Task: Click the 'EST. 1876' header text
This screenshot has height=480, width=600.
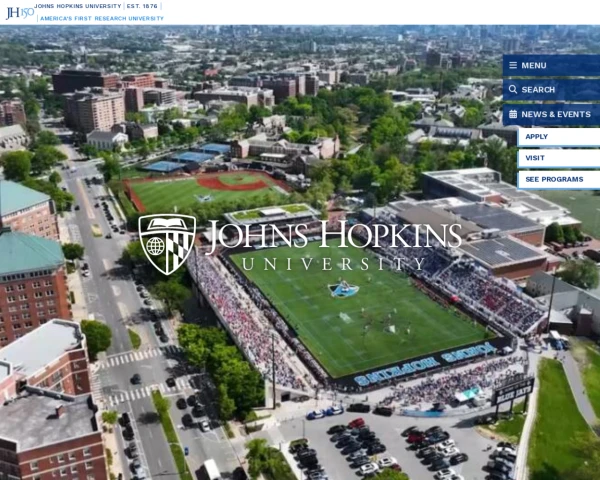Action: point(142,6)
